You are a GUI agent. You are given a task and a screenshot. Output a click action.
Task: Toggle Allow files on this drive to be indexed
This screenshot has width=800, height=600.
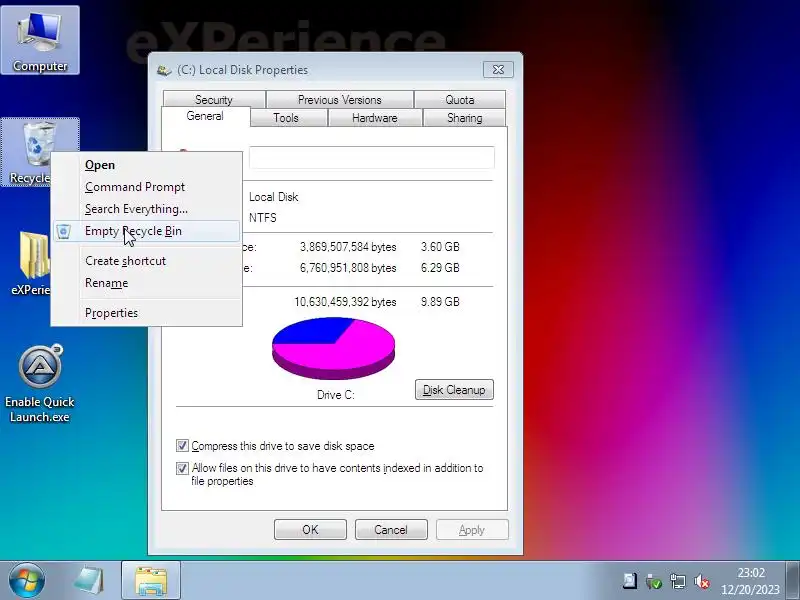coord(182,468)
